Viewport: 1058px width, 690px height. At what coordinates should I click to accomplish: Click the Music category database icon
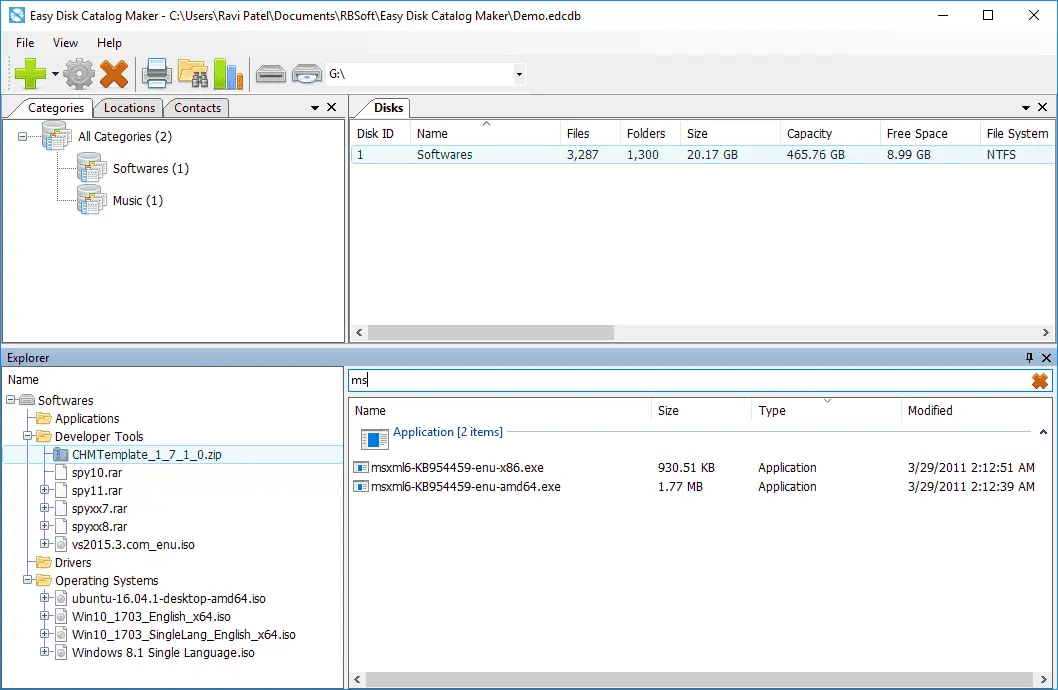tap(92, 200)
